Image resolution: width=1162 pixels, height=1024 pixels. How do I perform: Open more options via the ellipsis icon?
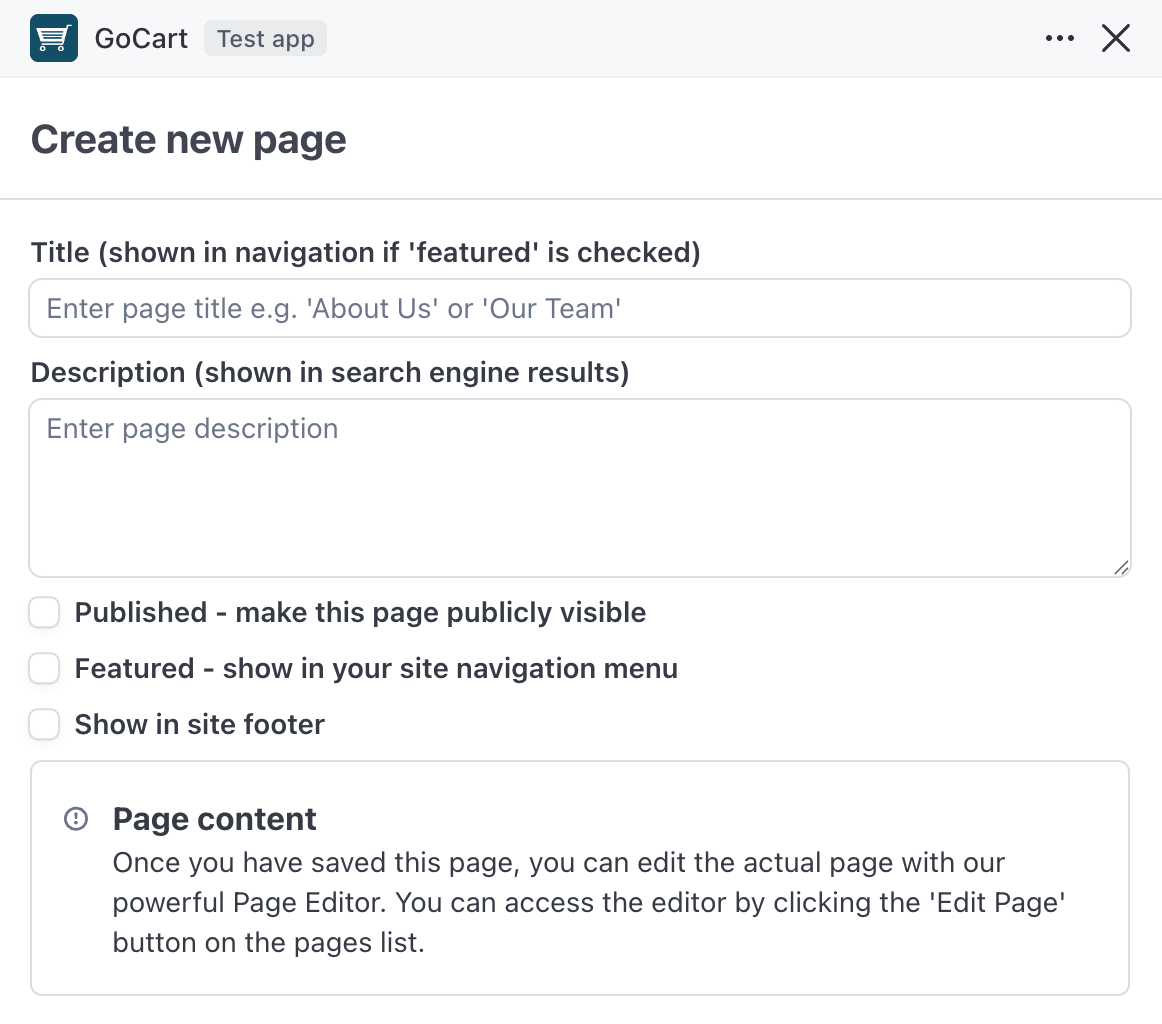click(1059, 37)
